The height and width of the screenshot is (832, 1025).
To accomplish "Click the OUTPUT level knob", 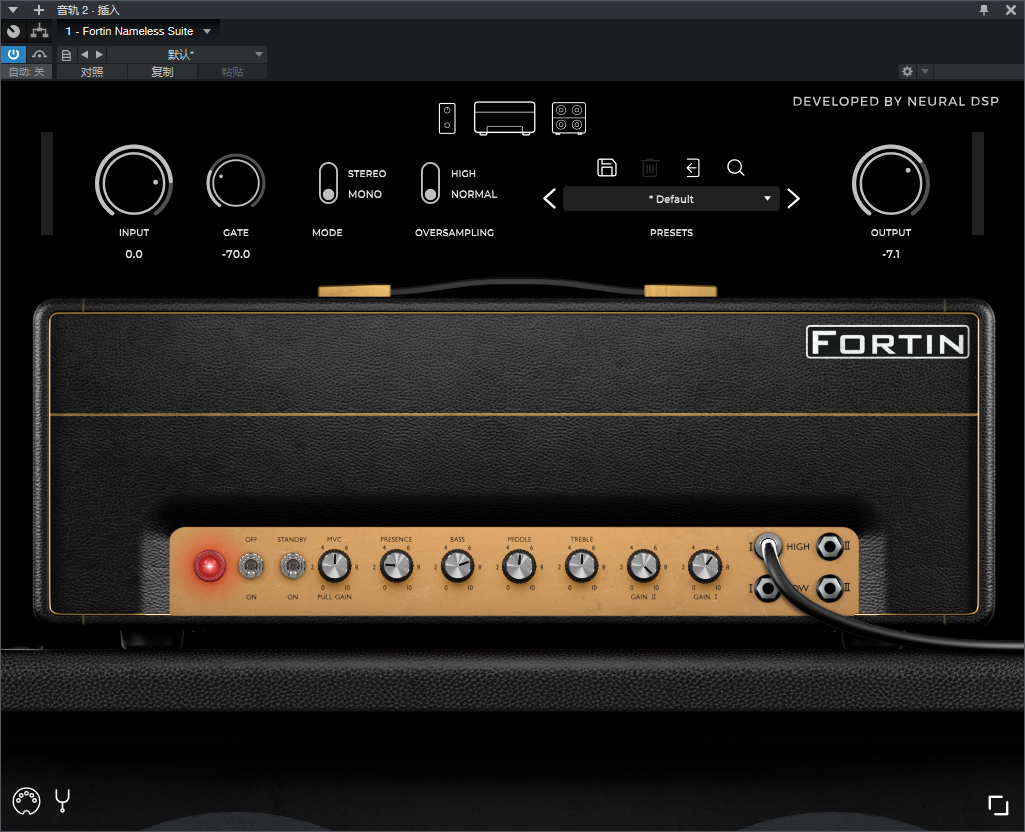I will [x=890, y=183].
